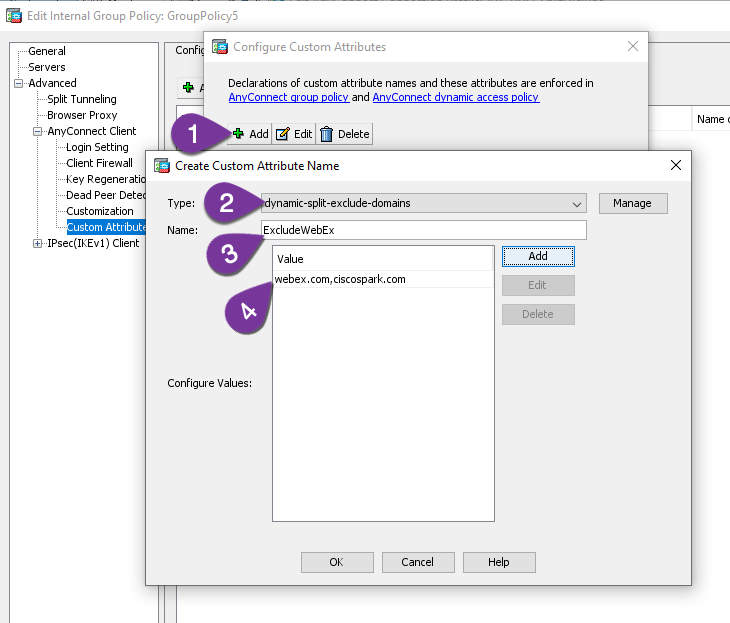Click ASDM icon in Create Custom Attribute Name title
The width and height of the screenshot is (730, 623).
click(162, 166)
